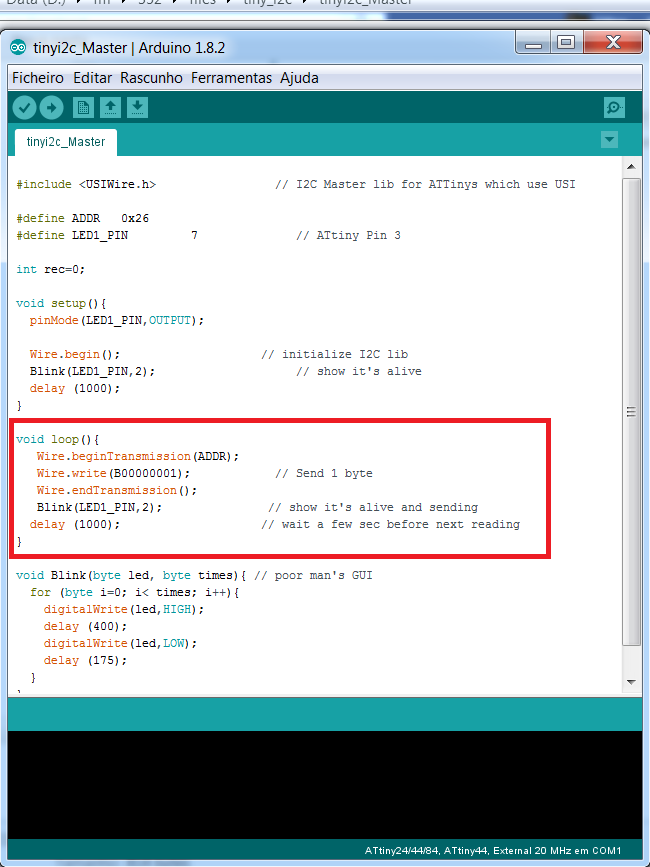
Task: Open the tab options dropdown arrow
Action: (609, 139)
